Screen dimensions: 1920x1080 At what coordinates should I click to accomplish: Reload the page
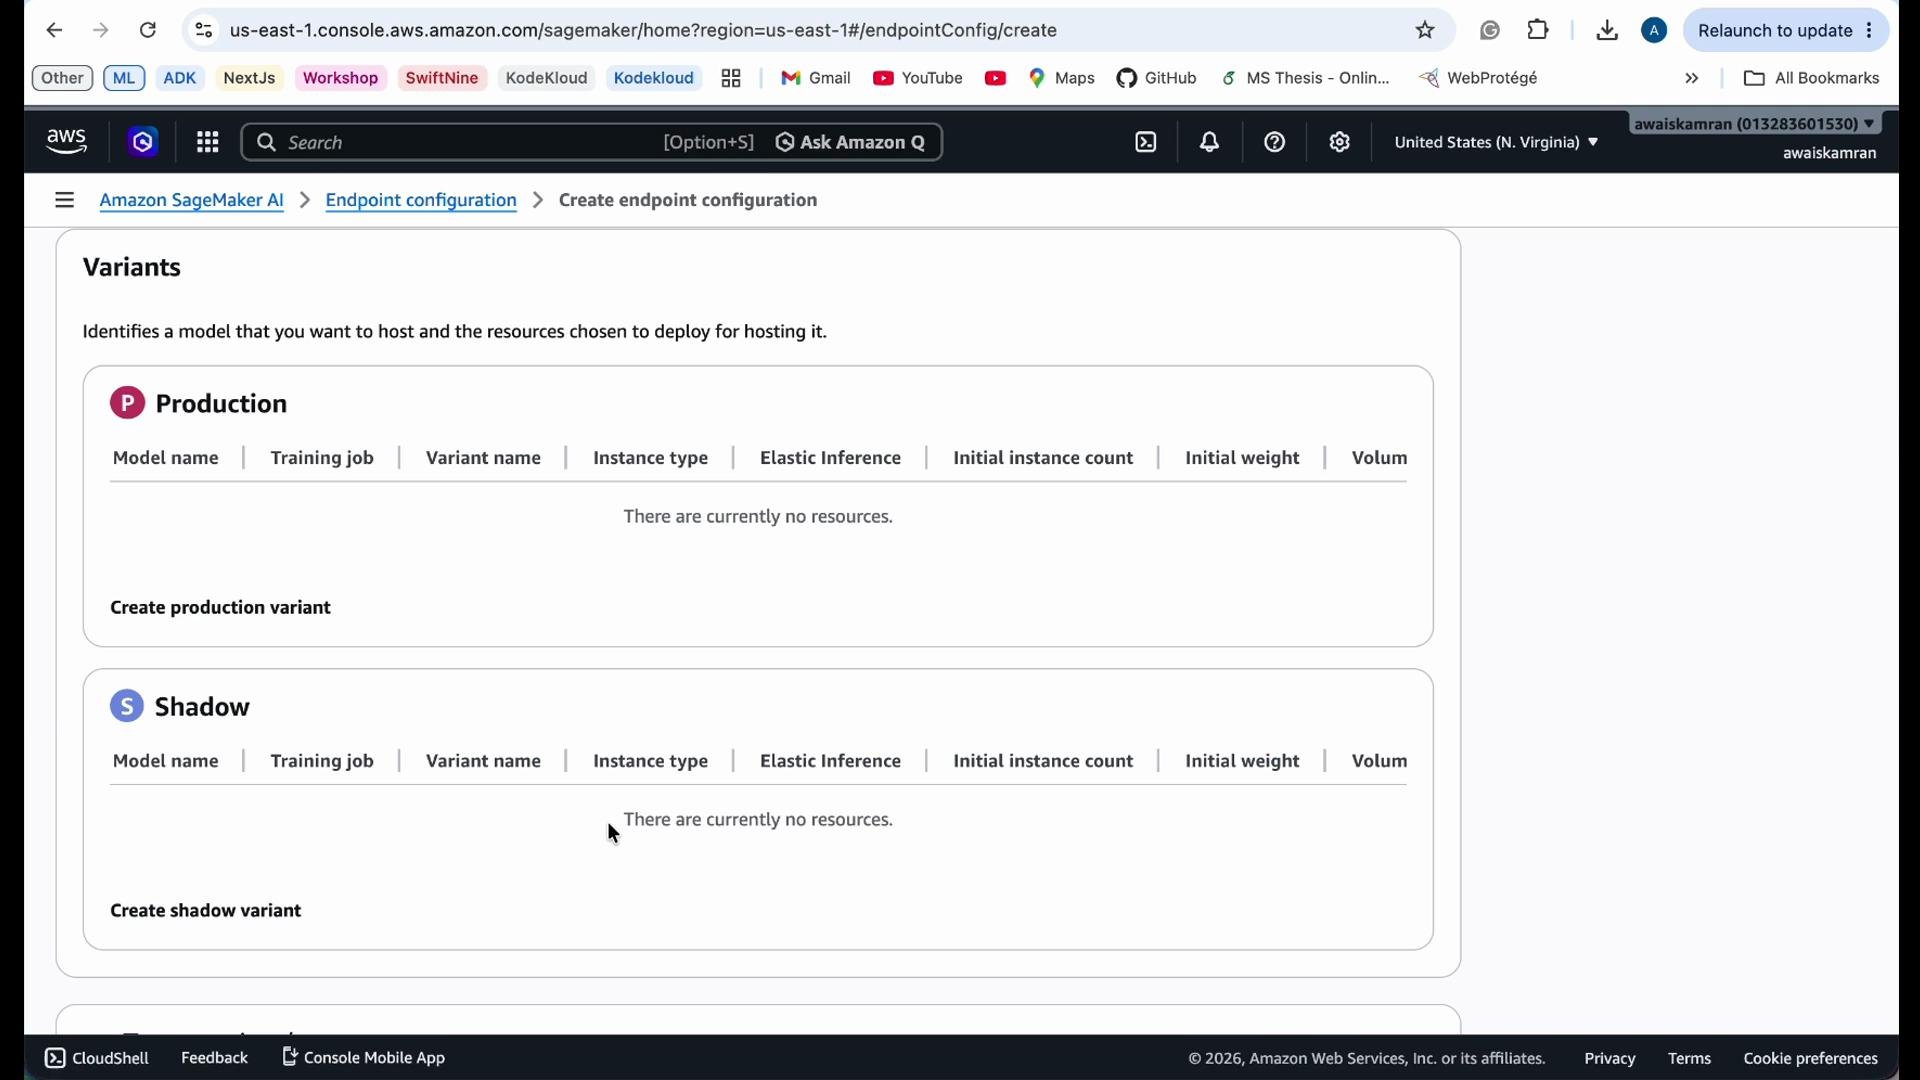pos(148,31)
